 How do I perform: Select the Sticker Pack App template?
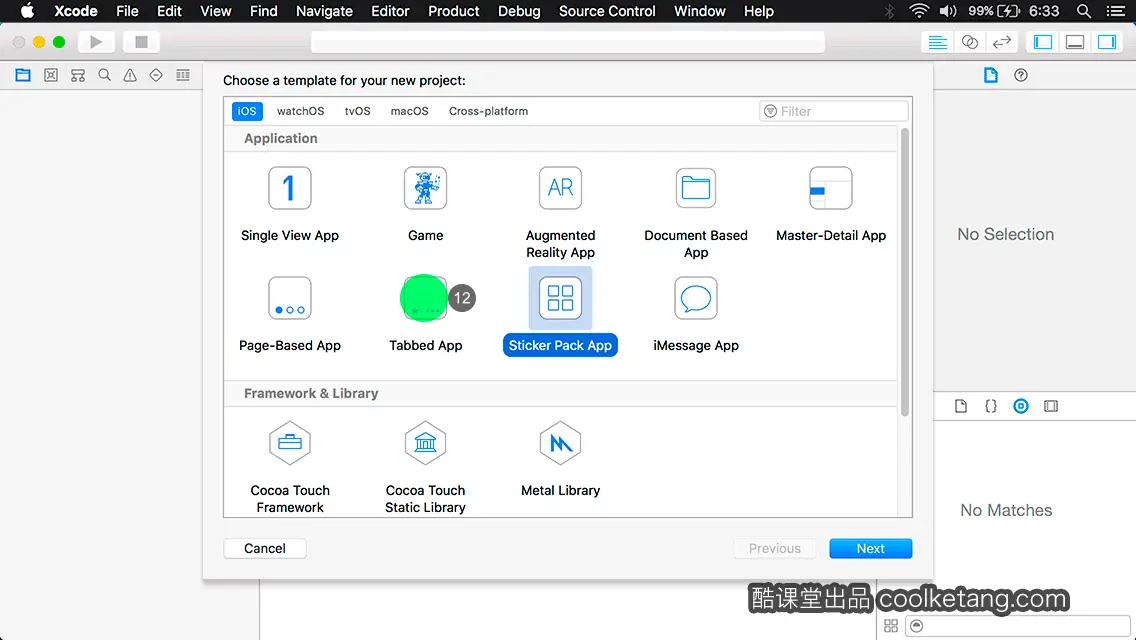coord(560,312)
